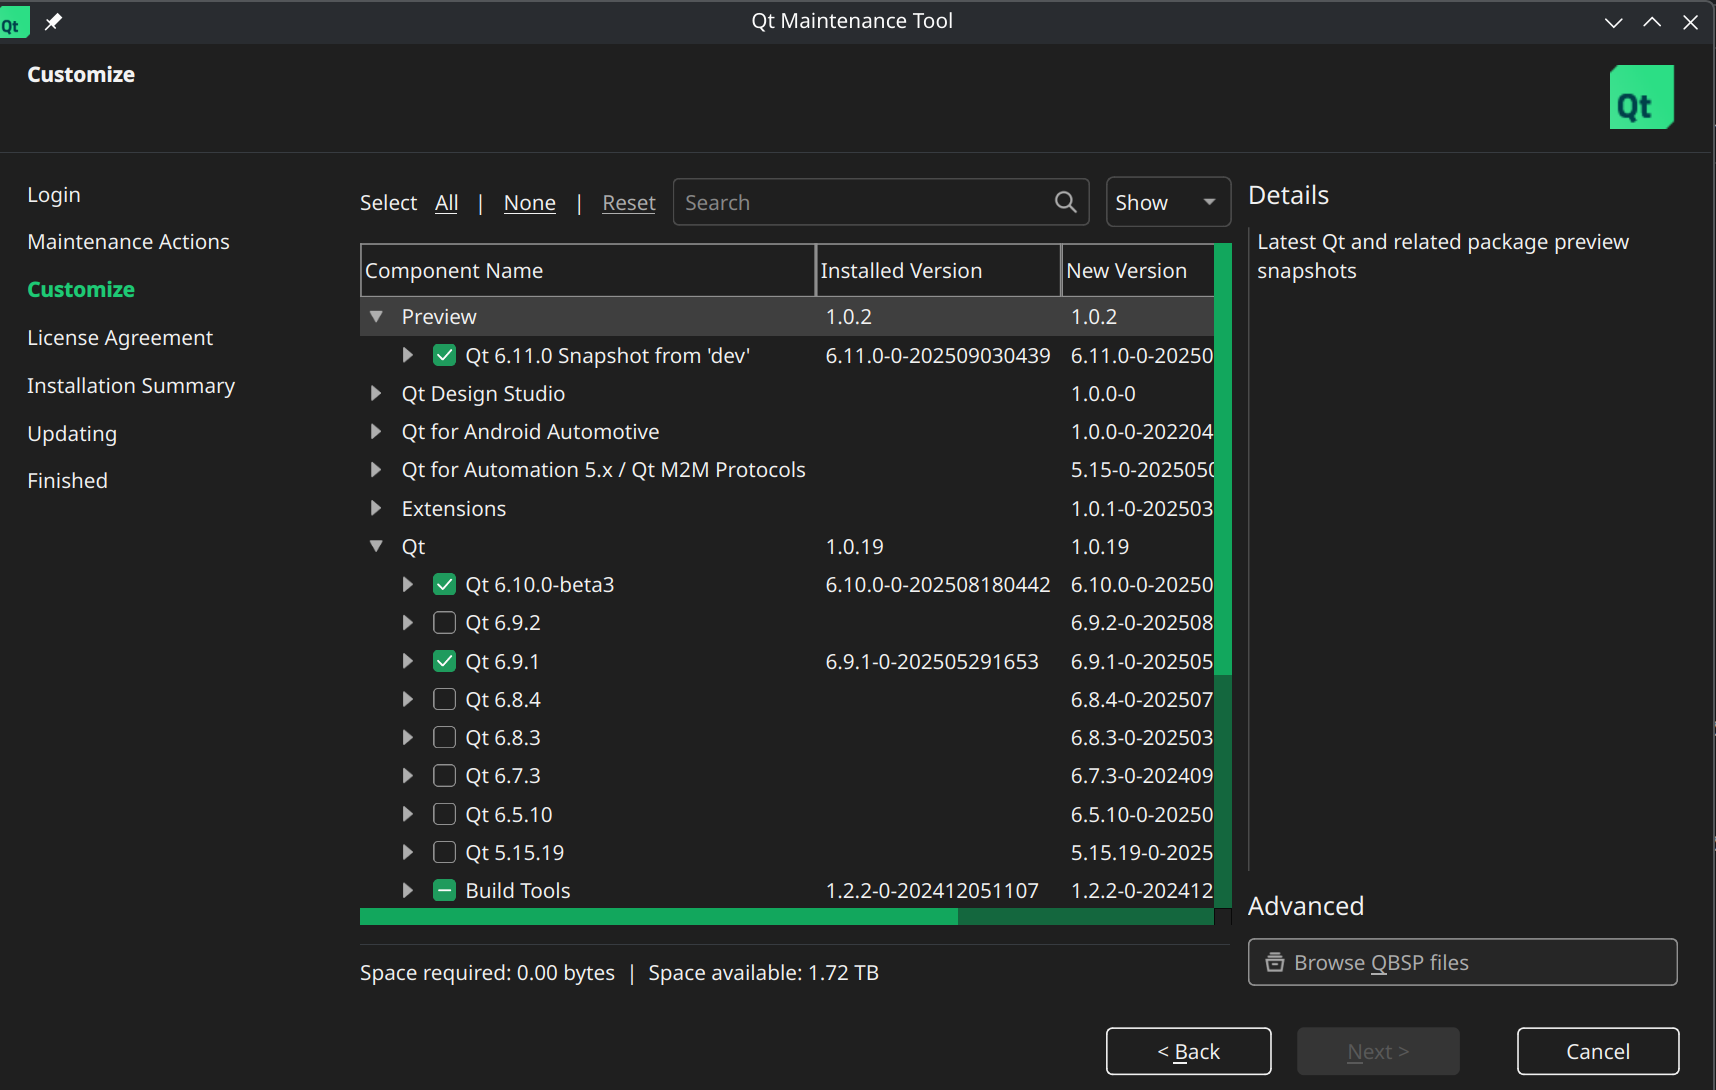Uncheck the Qt 6.9.1 checkbox

[x=445, y=661]
